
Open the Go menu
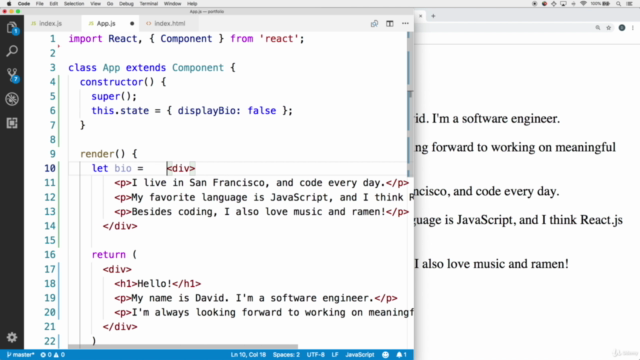[110, 4]
